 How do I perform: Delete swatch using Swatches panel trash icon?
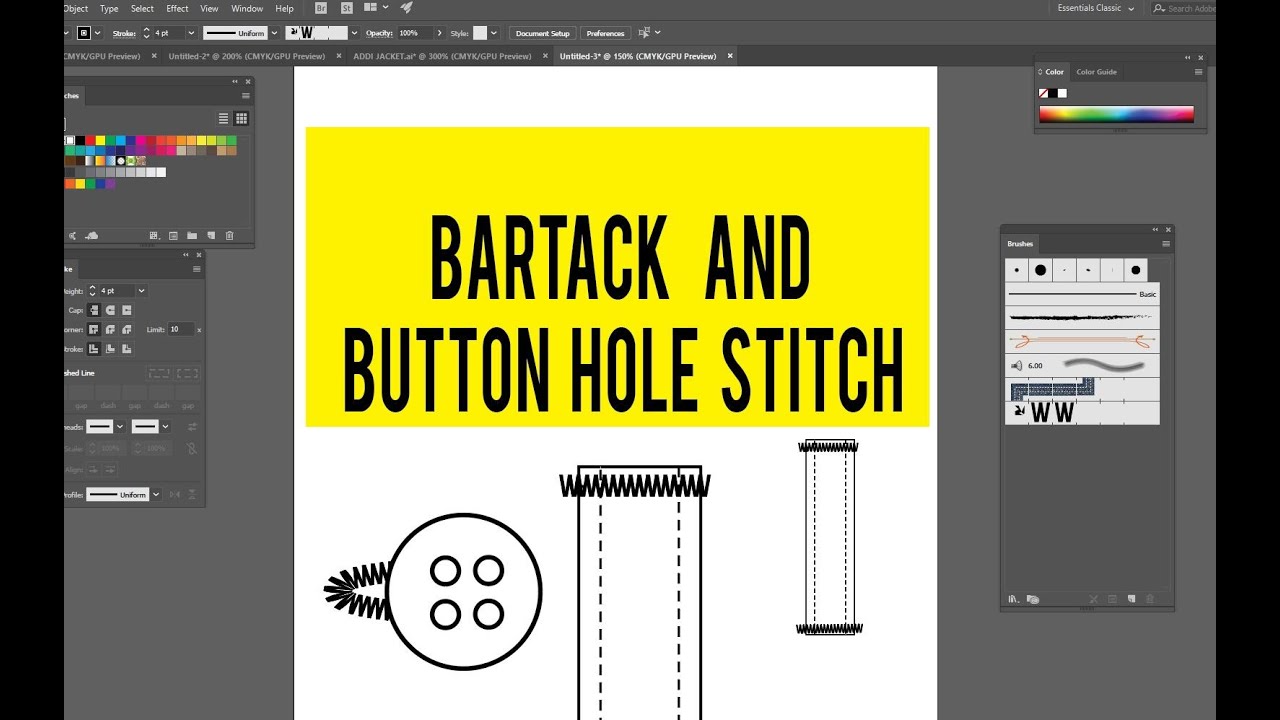click(229, 236)
